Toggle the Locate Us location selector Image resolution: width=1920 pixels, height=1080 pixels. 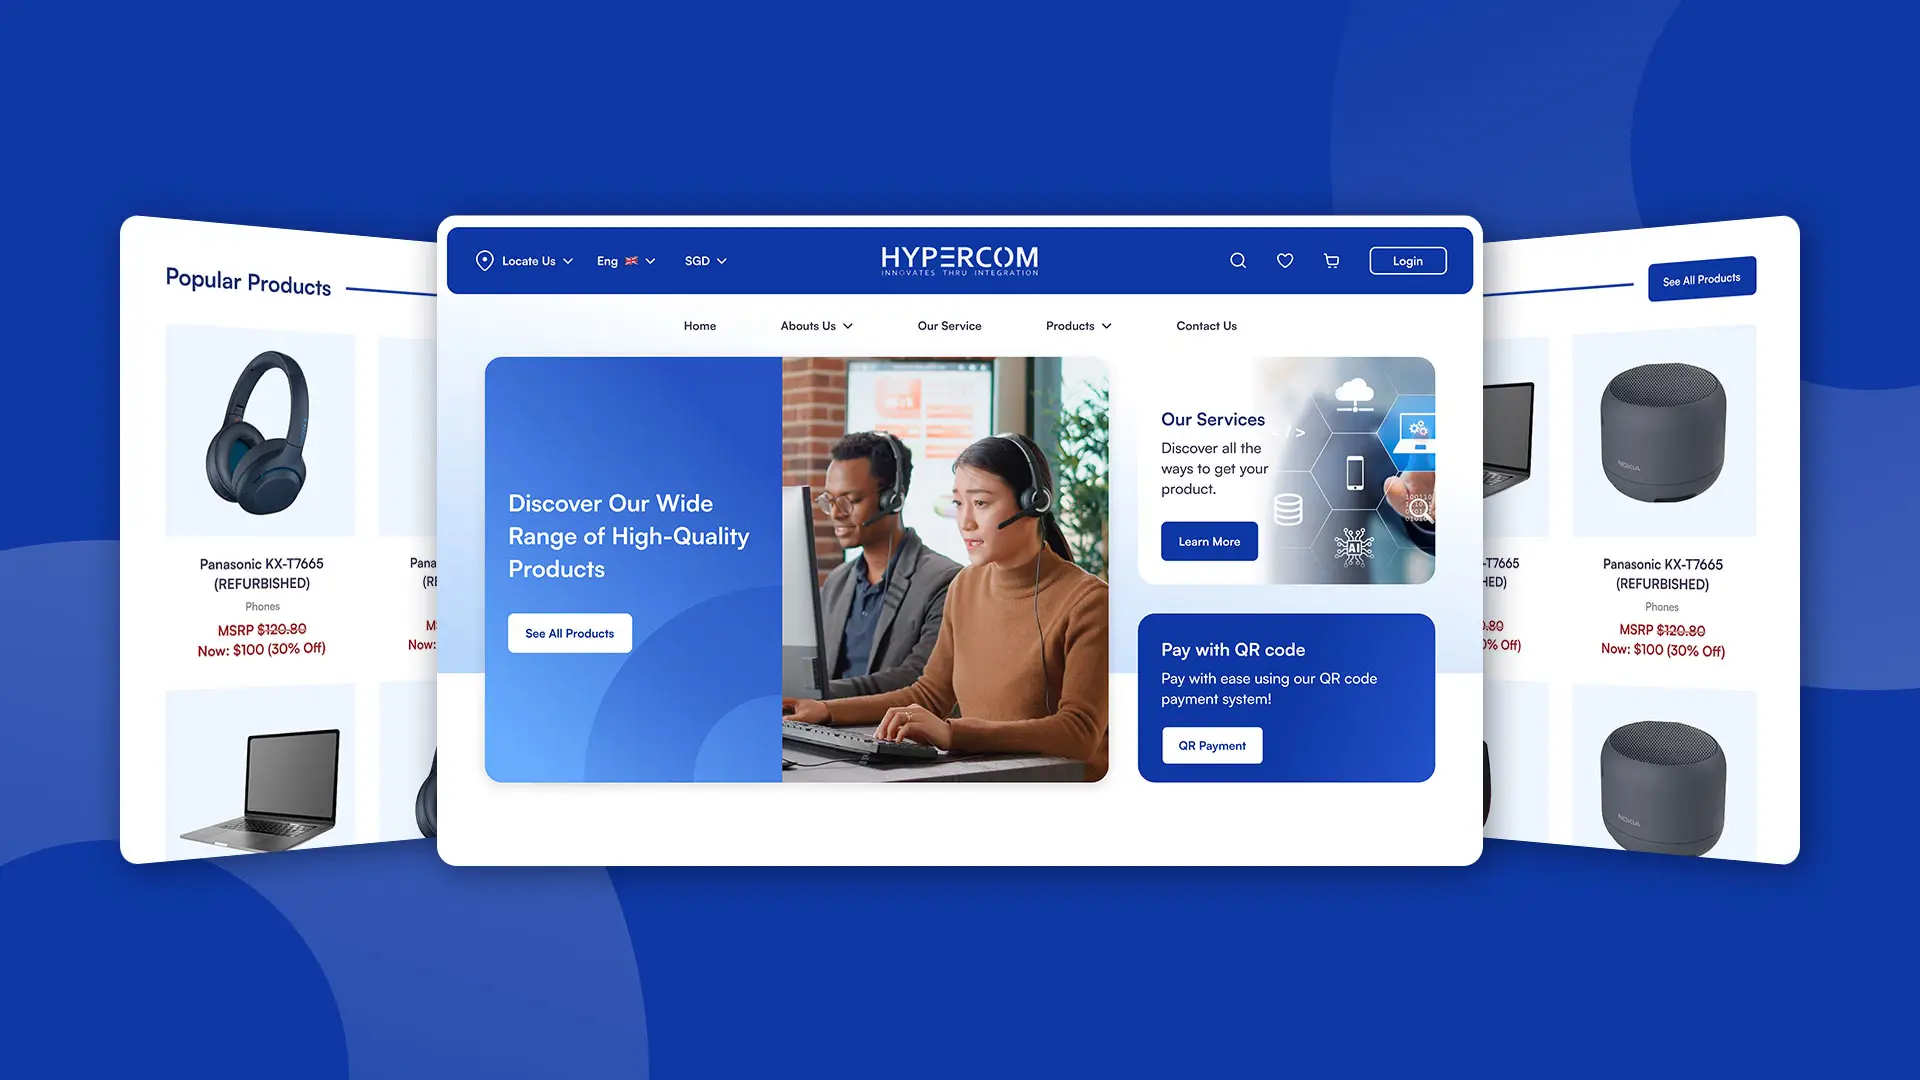(x=524, y=260)
